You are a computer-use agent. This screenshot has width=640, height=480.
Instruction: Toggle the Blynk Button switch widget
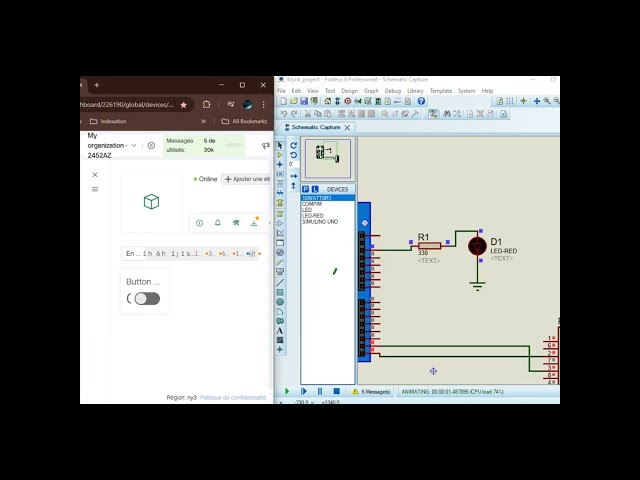coord(147,299)
